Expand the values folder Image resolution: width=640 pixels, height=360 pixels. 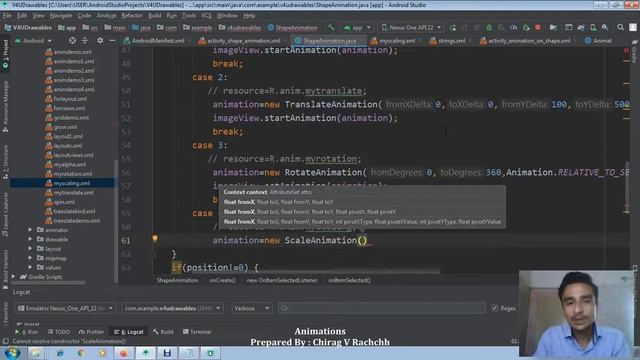point(30,267)
